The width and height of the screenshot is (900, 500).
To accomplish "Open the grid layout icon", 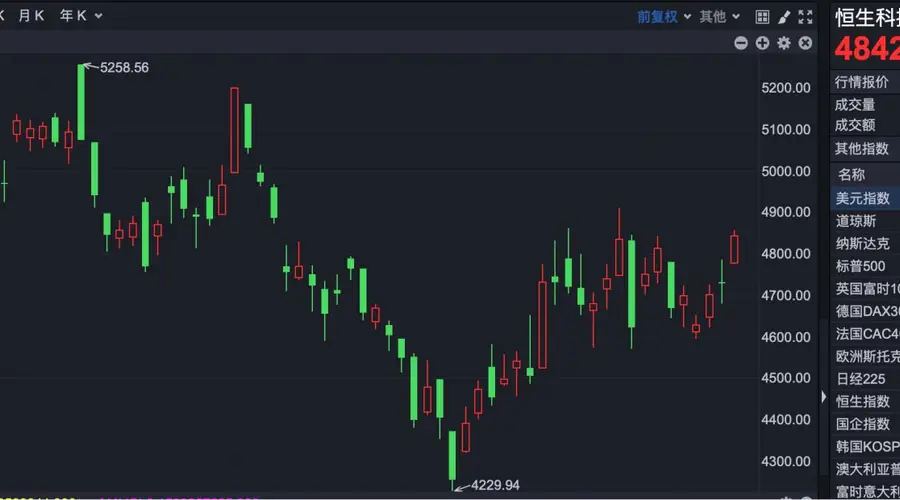I will (x=762, y=17).
